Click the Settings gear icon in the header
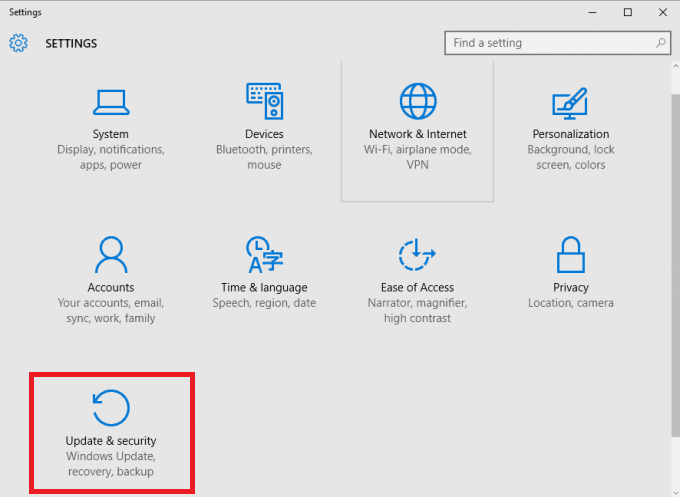This screenshot has height=498, width=680. (x=18, y=43)
